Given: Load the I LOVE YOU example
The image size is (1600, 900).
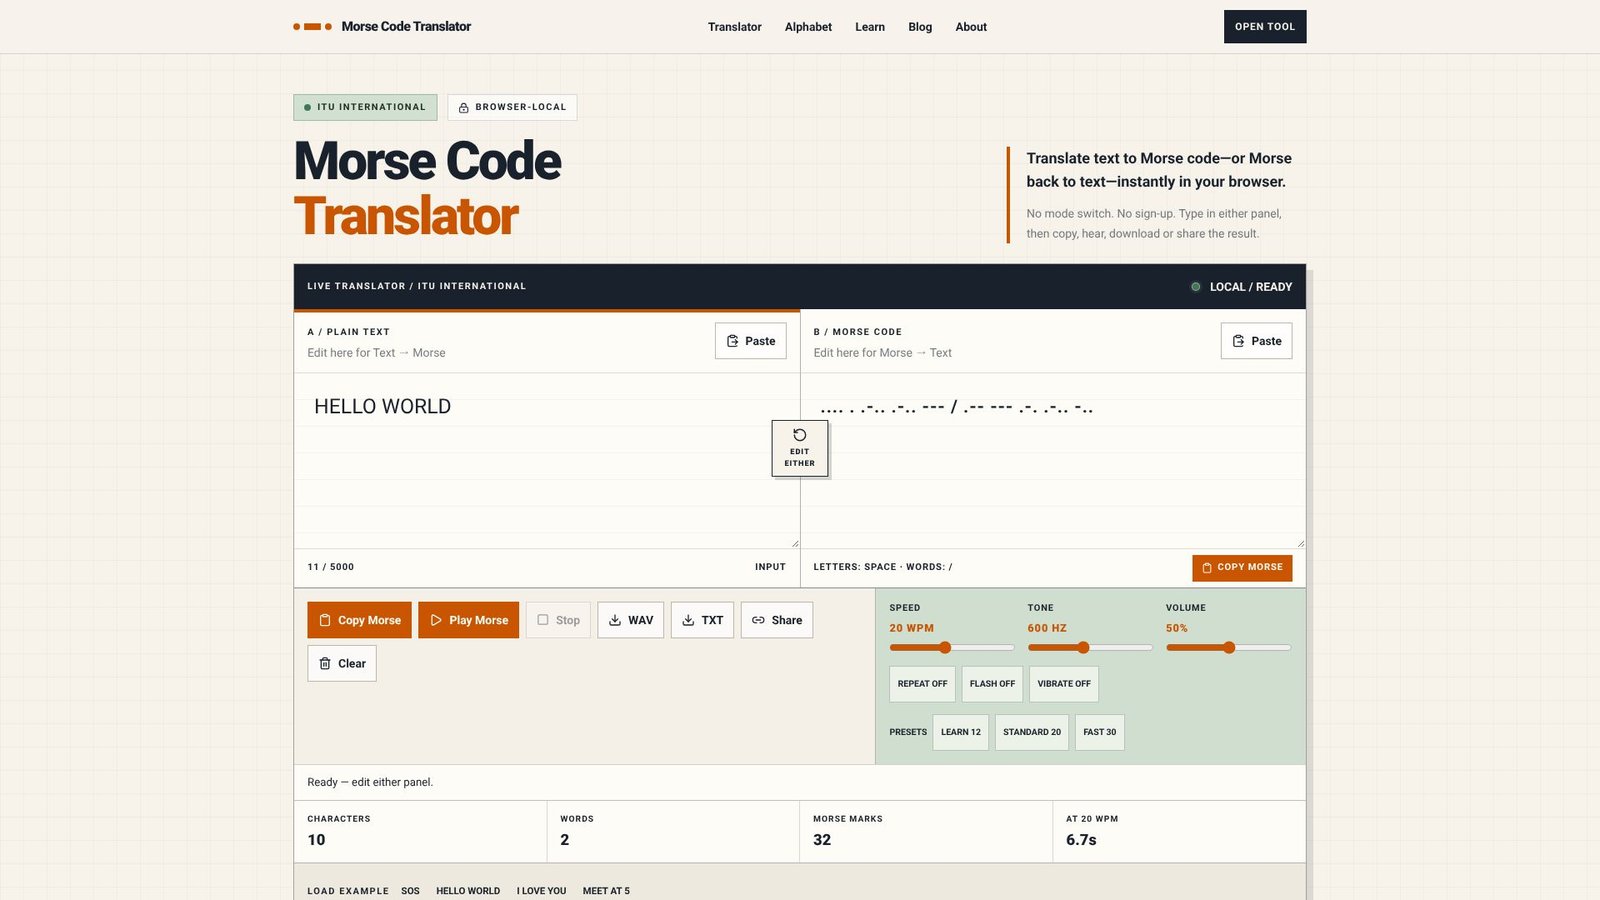Looking at the screenshot, I should (x=541, y=891).
